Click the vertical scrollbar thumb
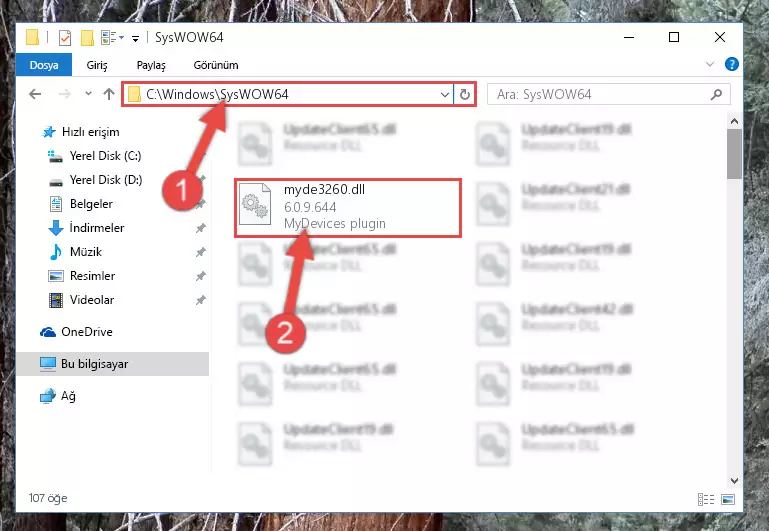Screen dimensions: 769x531 734,154
